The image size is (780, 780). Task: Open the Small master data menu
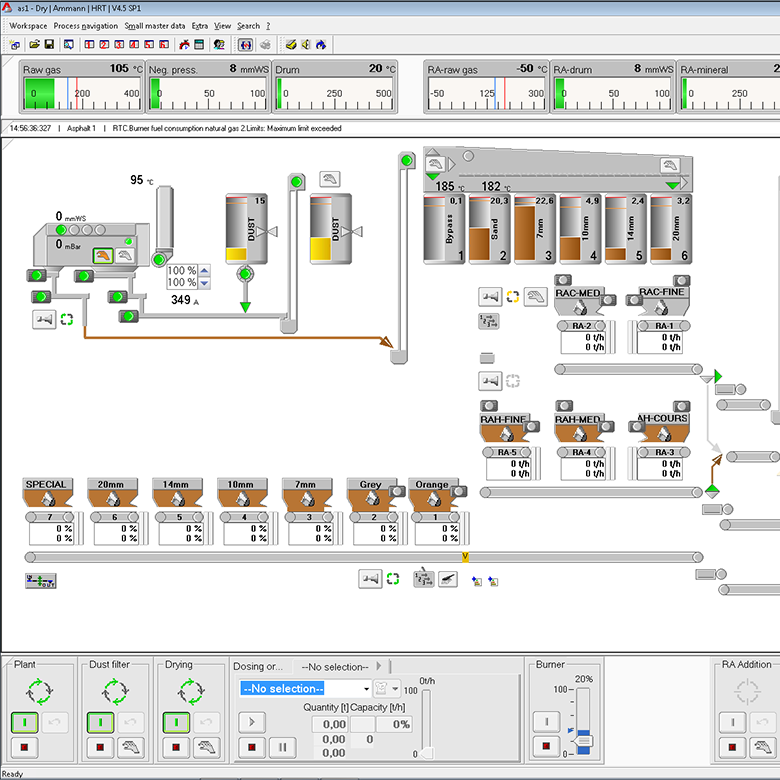154,25
